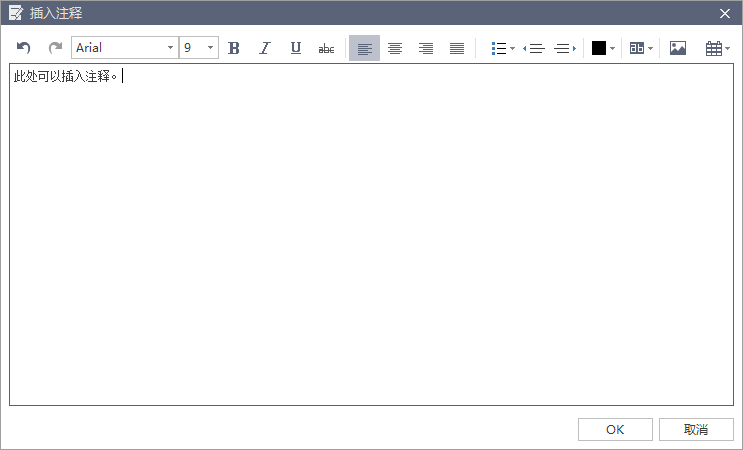Close the 插入注释 dialog
The image size is (743, 450).
click(725, 13)
